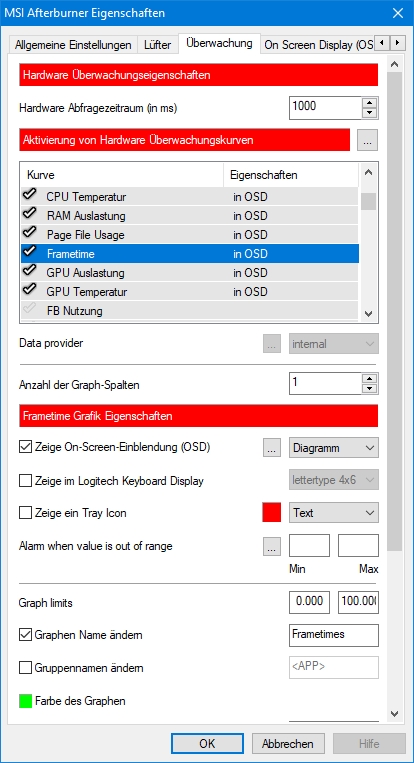This screenshot has width=414, height=763.
Task: Edit the alarm Max value field
Action: (x=359, y=545)
